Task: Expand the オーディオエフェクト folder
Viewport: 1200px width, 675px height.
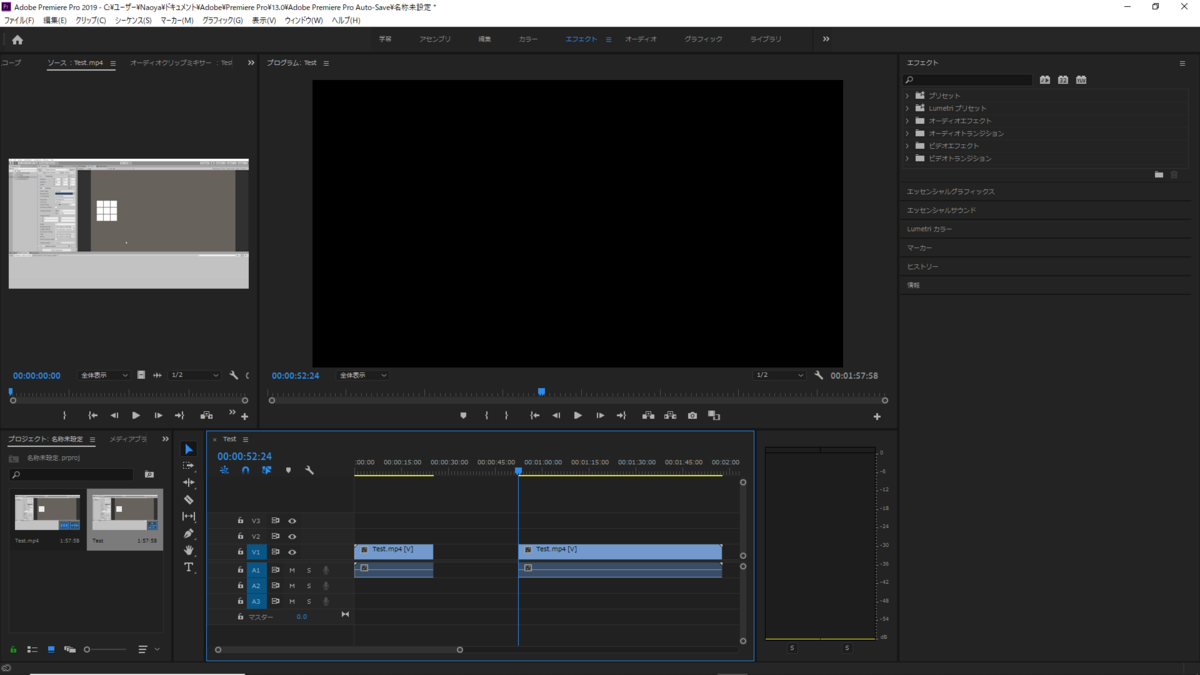Action: click(x=908, y=121)
